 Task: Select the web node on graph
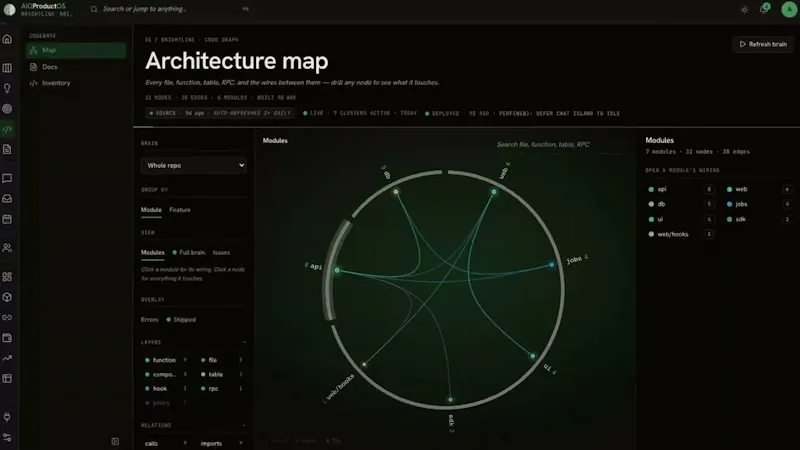pos(493,192)
